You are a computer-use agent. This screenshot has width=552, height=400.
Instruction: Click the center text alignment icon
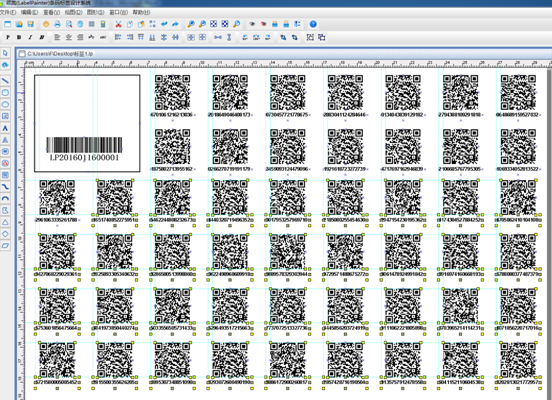[x=69, y=37]
